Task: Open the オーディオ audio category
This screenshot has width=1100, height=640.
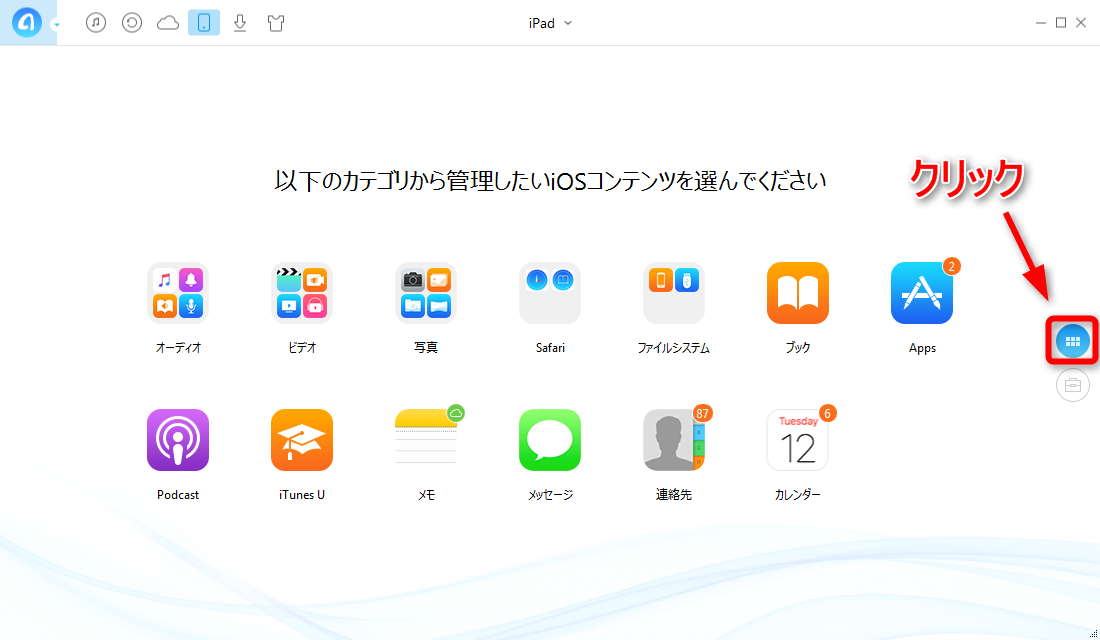Action: pyautogui.click(x=177, y=293)
